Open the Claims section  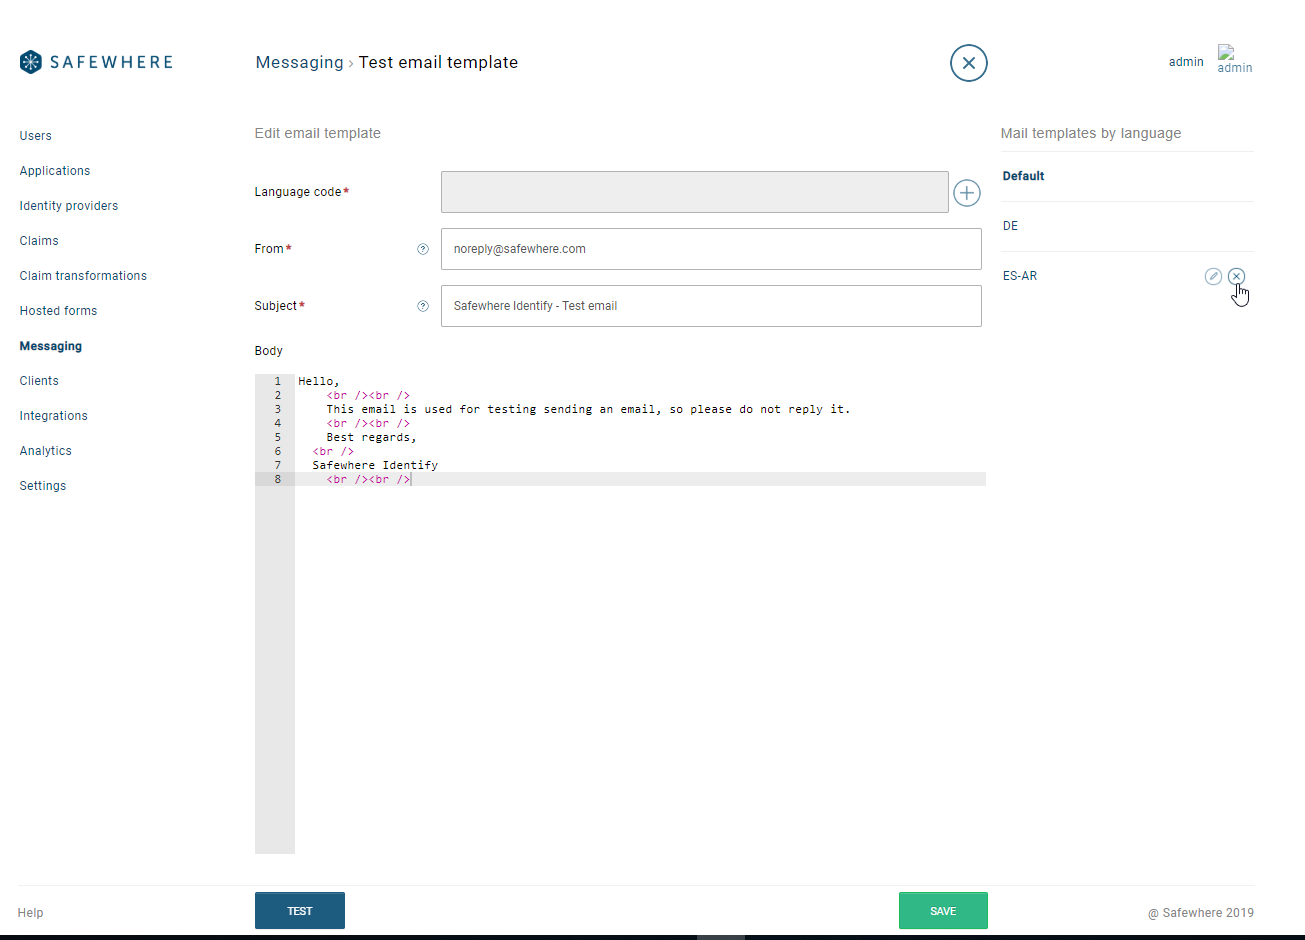tap(39, 241)
